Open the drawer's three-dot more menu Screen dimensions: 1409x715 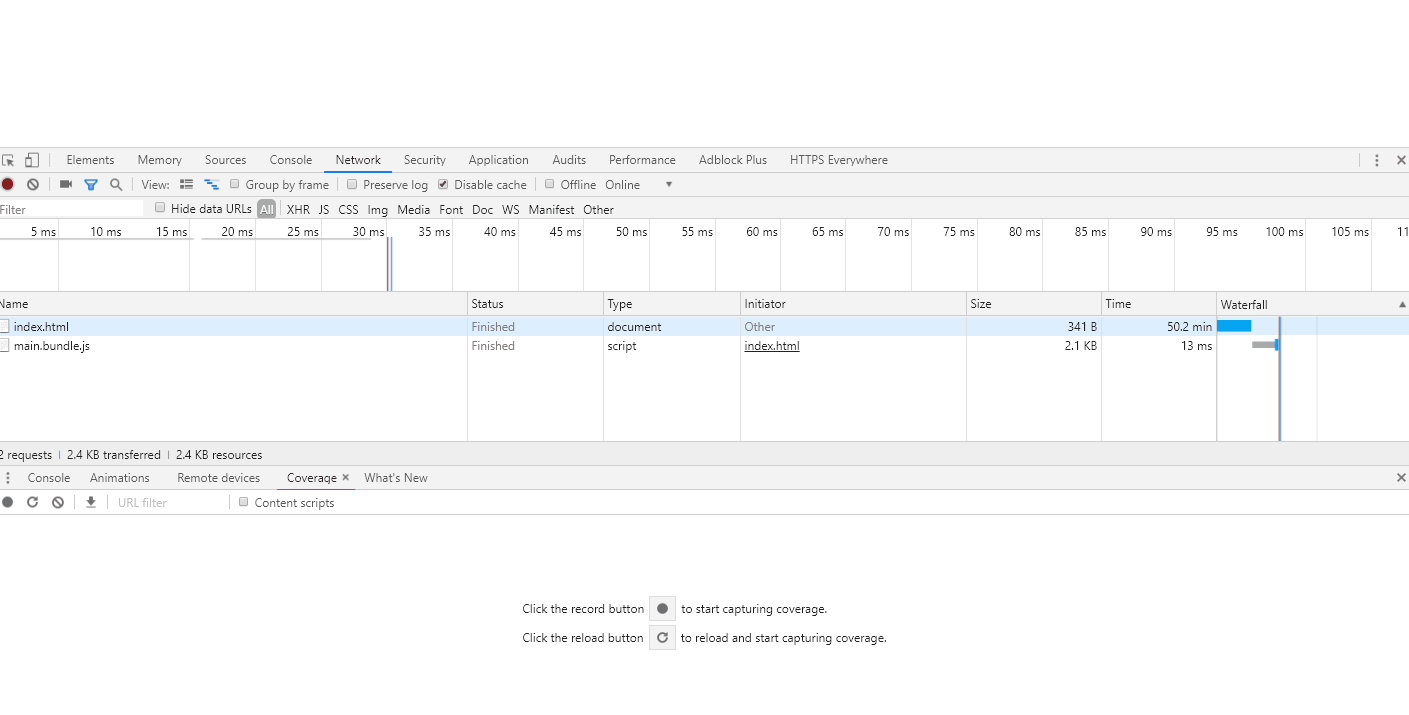click(8, 478)
